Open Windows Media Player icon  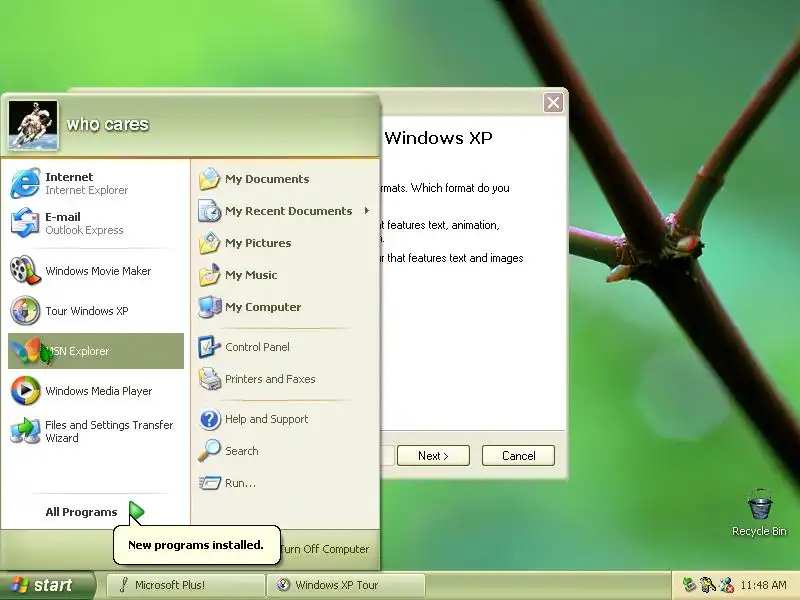(25, 391)
